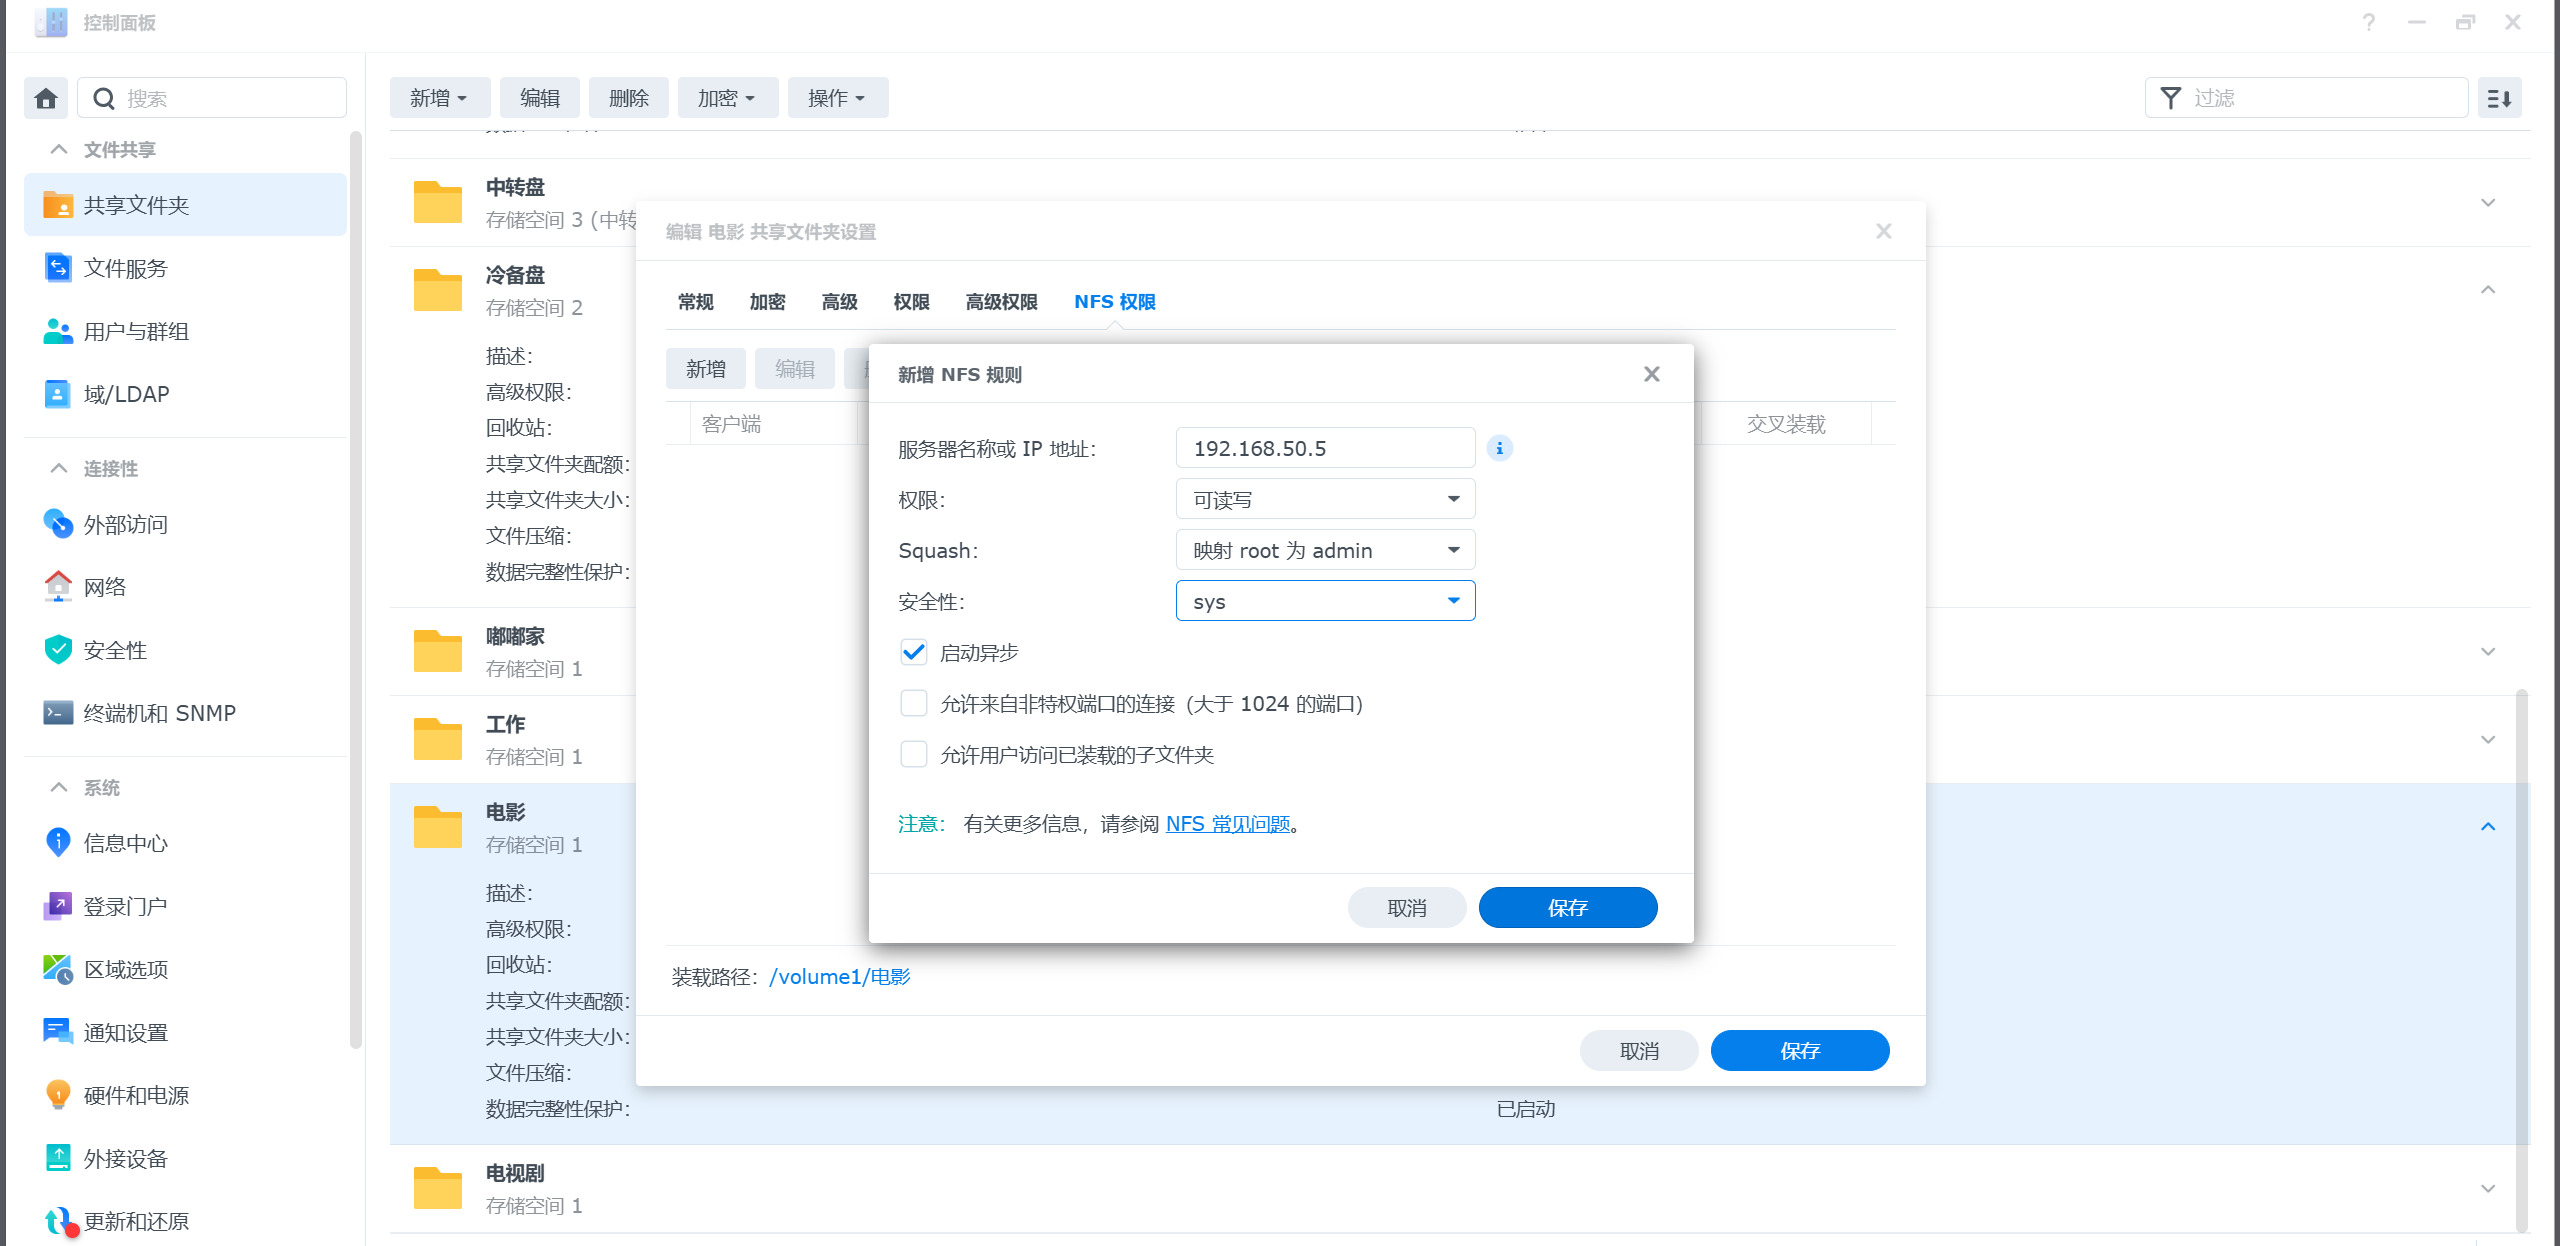Open Security (安全性) shield item
Viewport: 2560px width, 1246px height.
click(115, 650)
